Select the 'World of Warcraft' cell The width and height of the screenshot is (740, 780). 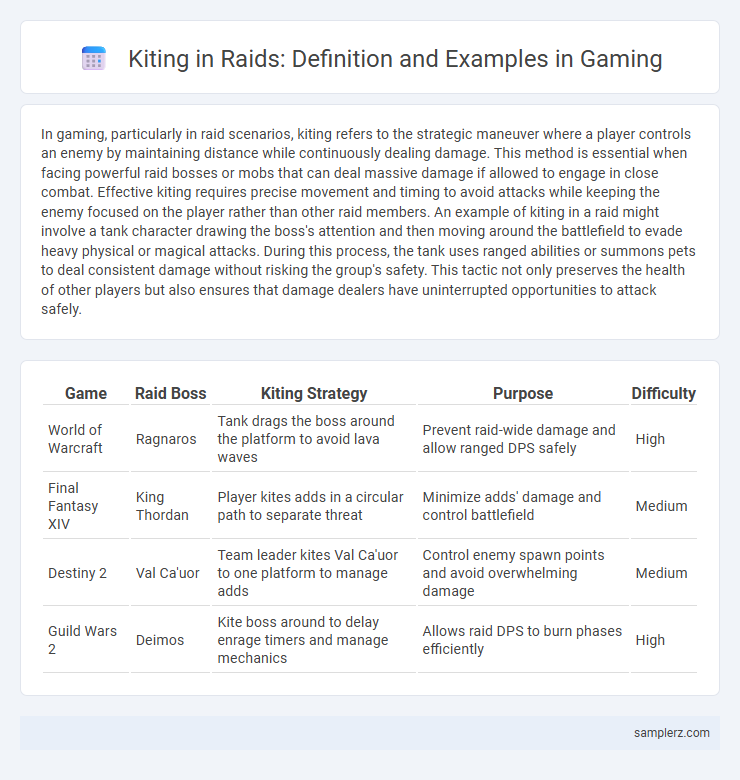(x=86, y=439)
